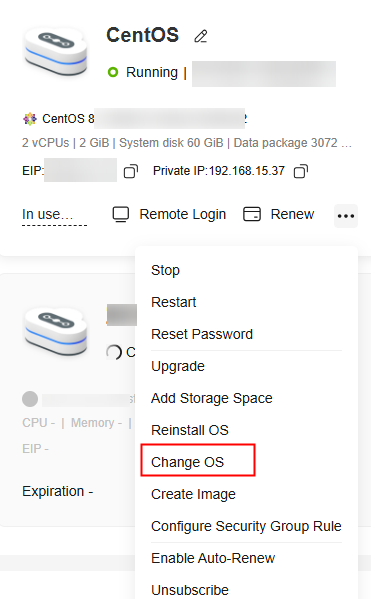
Task: Open Configure Security Group Rule
Action: pyautogui.click(x=246, y=526)
